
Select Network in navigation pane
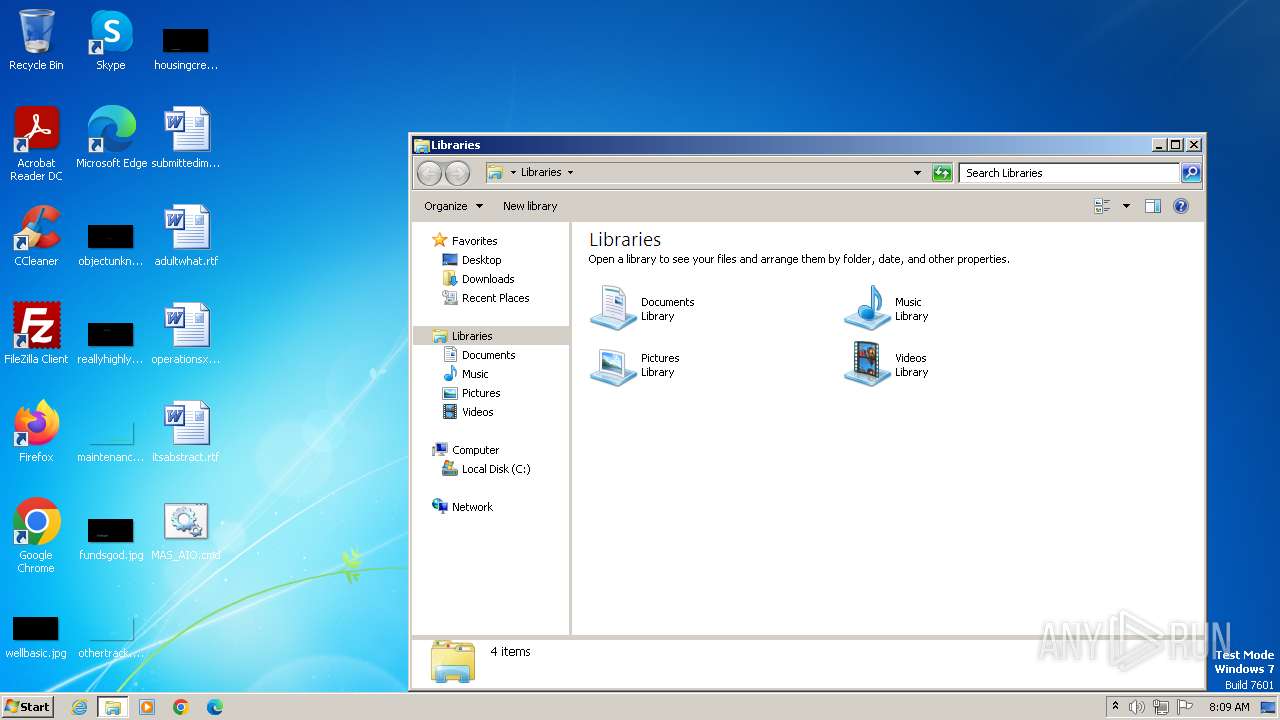(x=472, y=507)
